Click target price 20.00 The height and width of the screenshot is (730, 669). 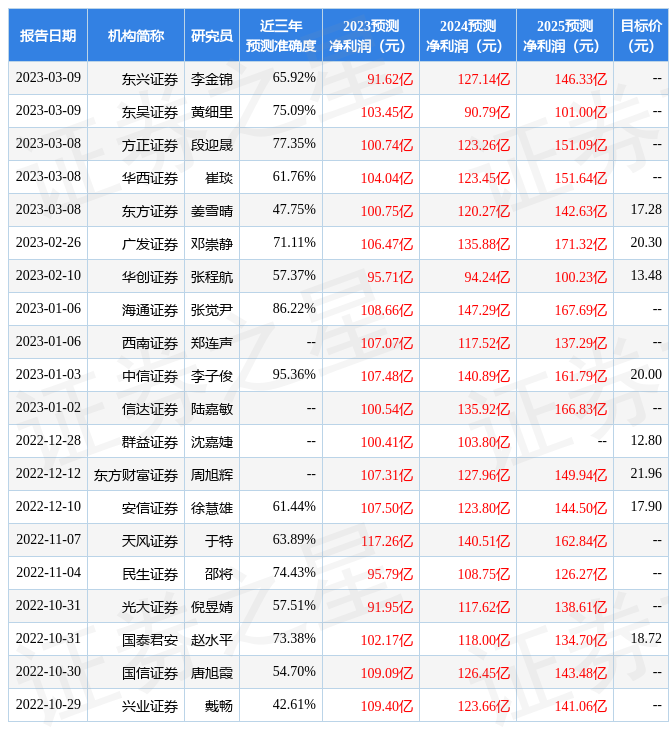point(646,374)
